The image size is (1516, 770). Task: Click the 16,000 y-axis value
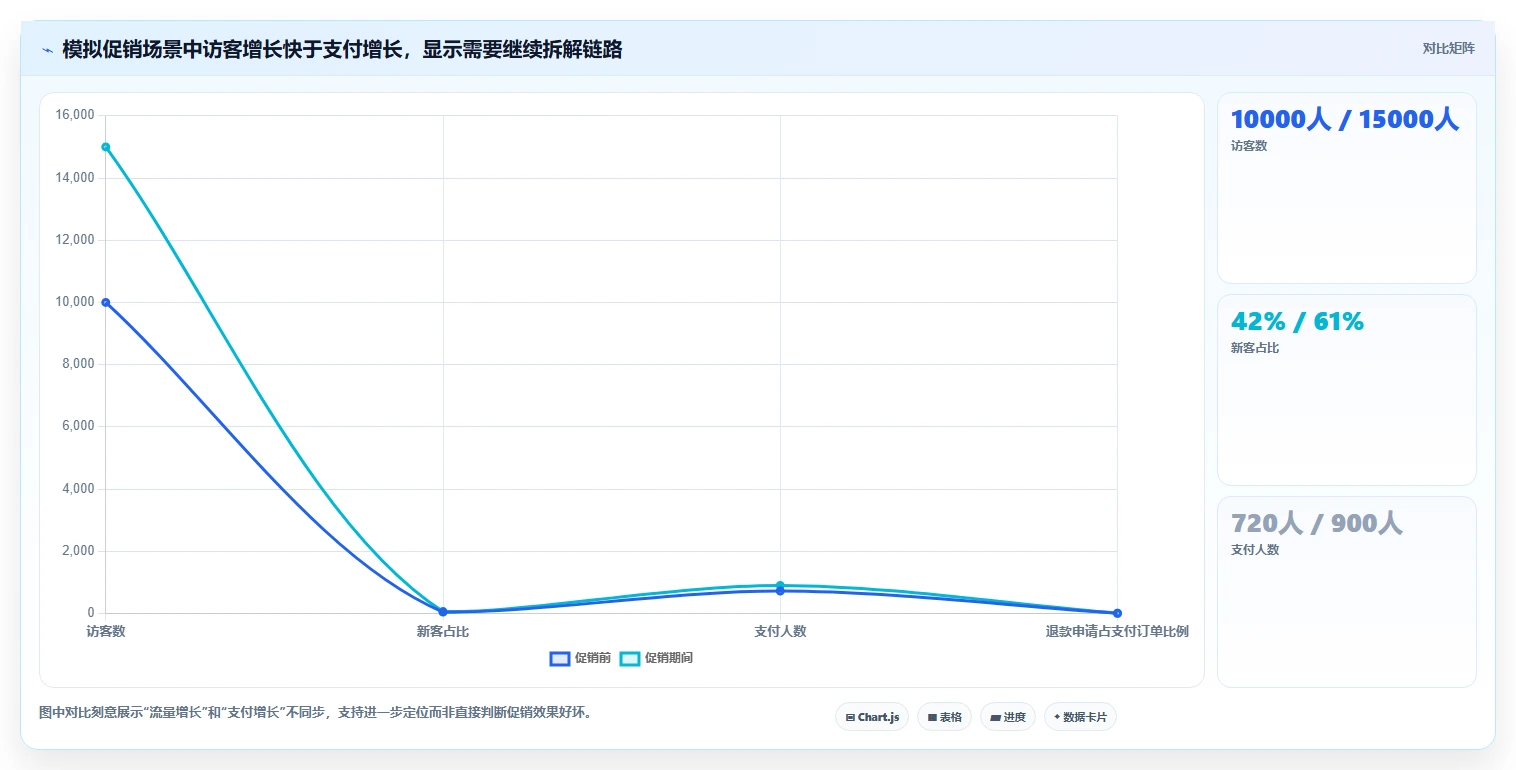75,115
